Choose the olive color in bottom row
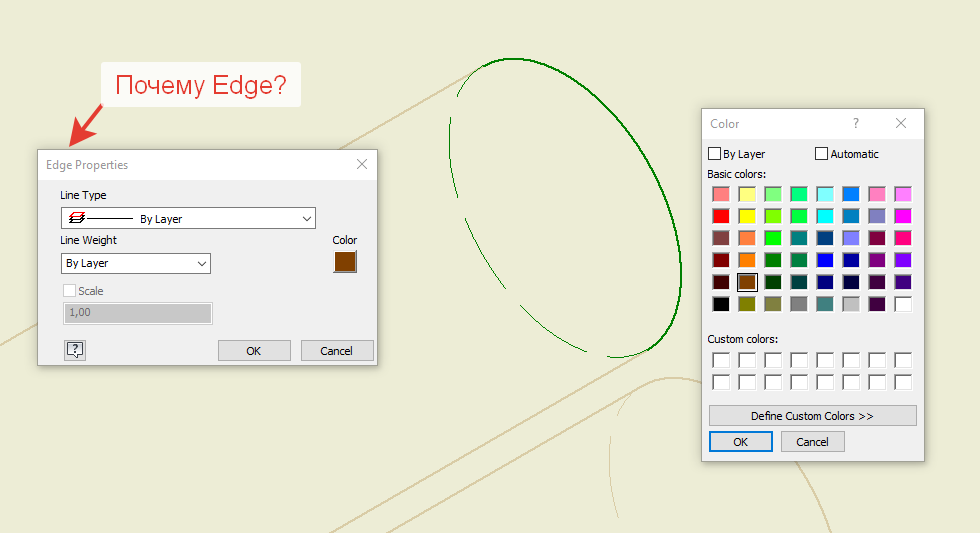Viewport: 980px width, 533px height. click(747, 304)
